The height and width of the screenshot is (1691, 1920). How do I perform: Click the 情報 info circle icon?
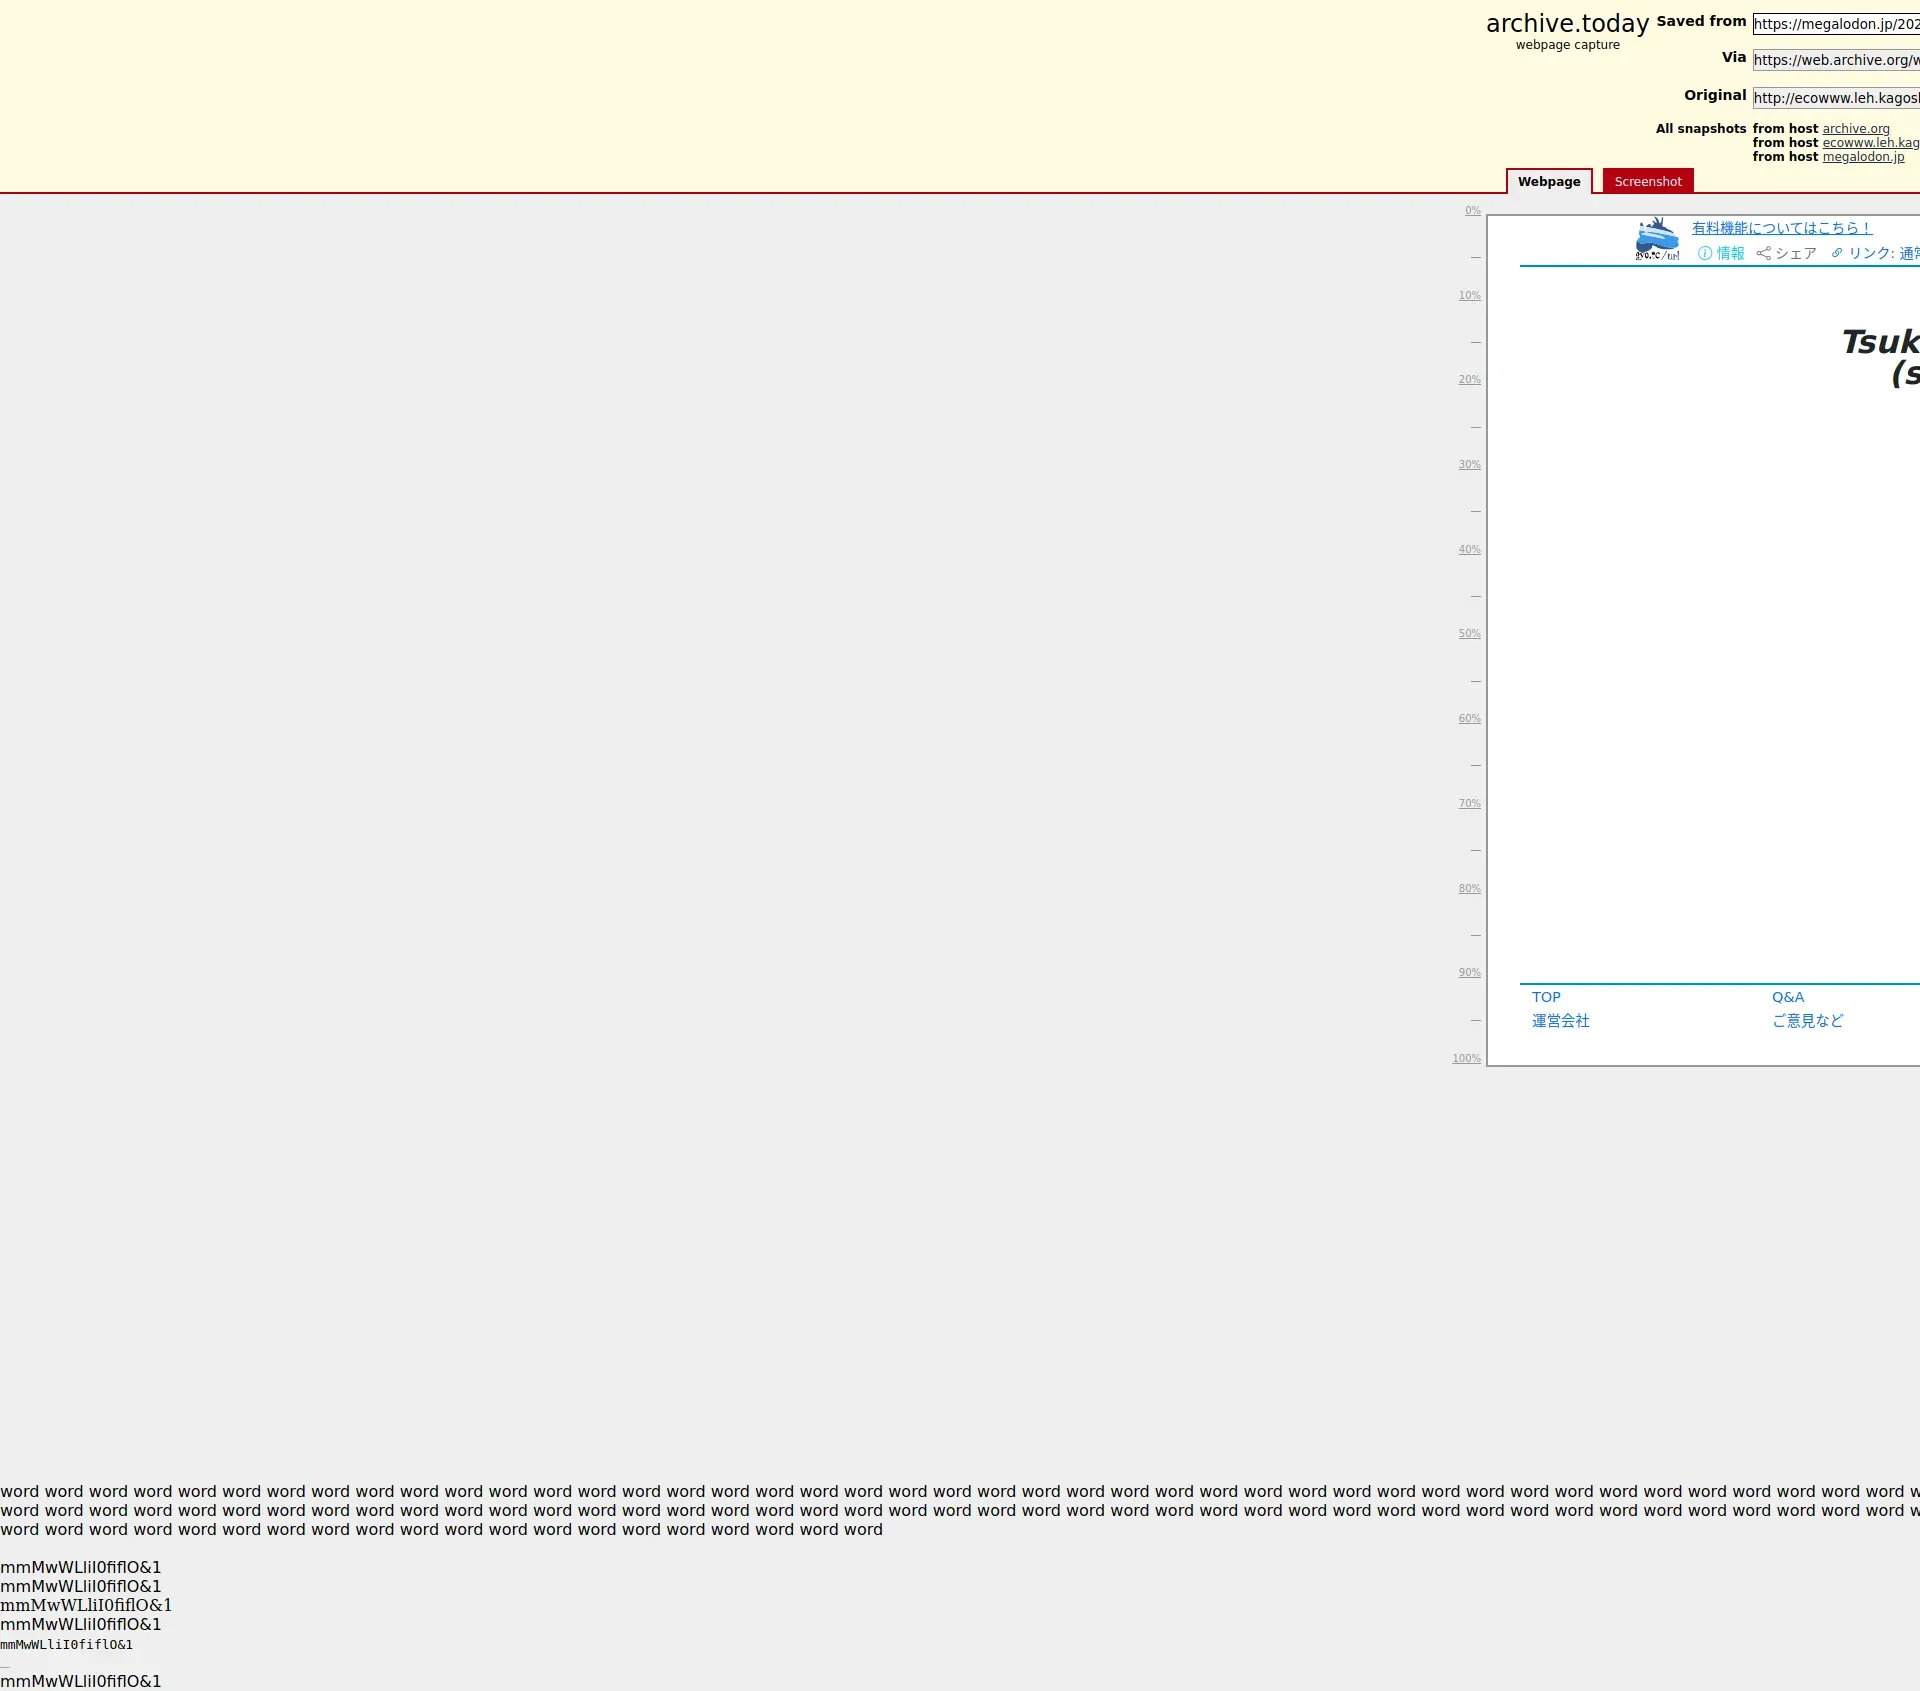click(x=1705, y=254)
